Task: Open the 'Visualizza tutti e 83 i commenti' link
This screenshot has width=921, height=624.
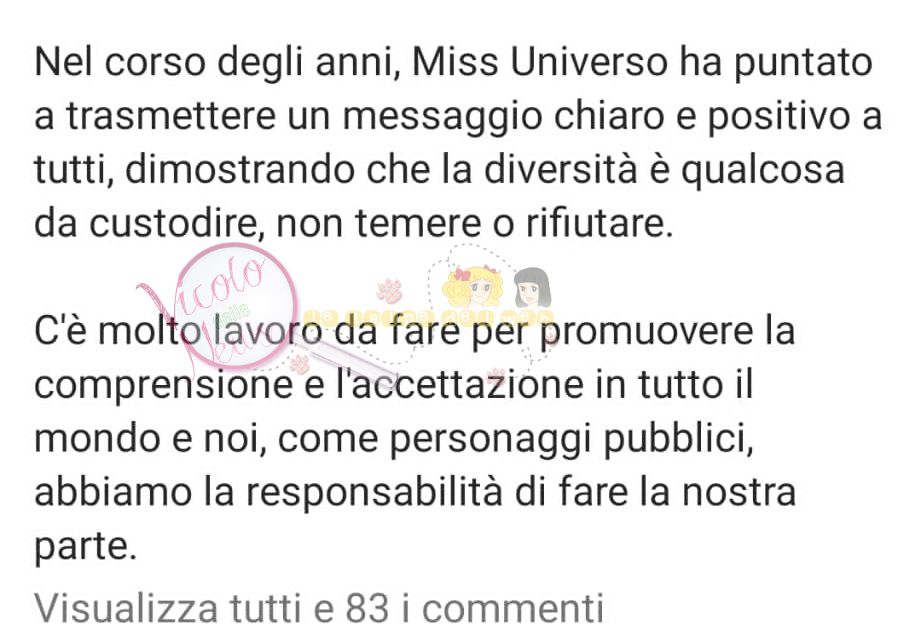Action: pyautogui.click(x=319, y=607)
